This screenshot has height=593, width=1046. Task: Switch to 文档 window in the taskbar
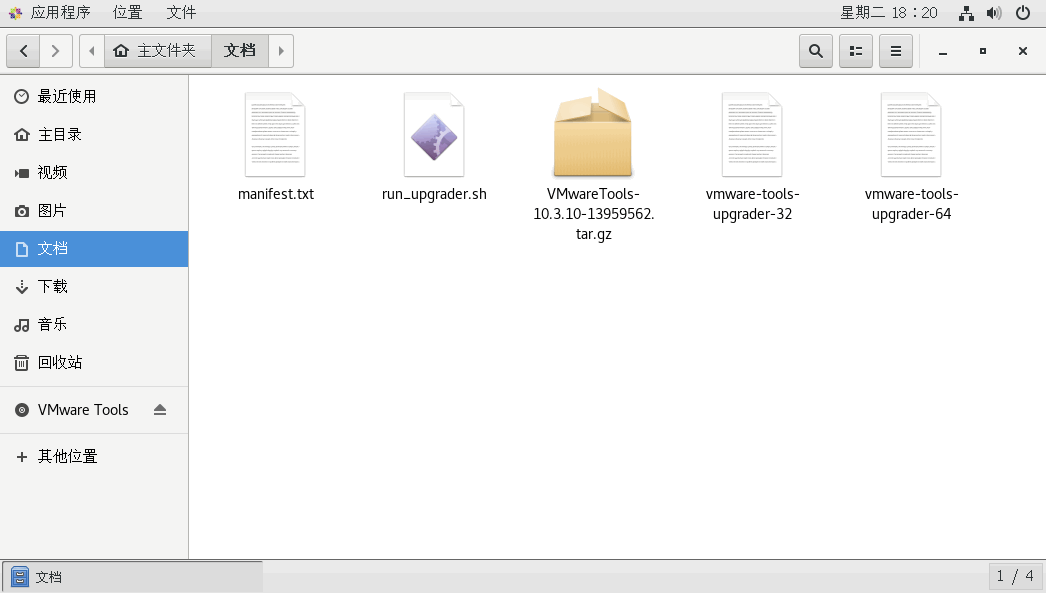click(132, 577)
